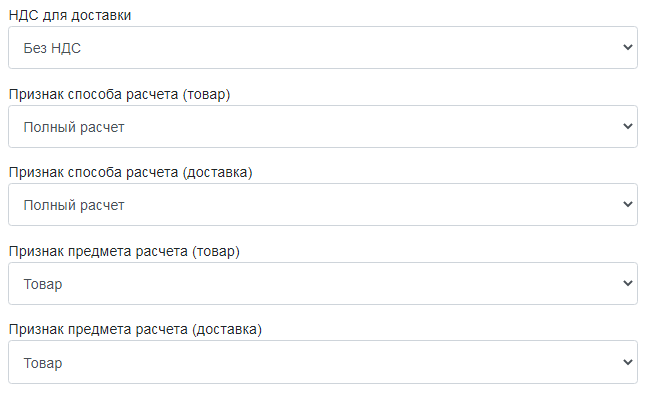This screenshot has width=652, height=395.
Task: Click Товар value under предмета расчета (доставка)
Action: [x=43, y=363]
